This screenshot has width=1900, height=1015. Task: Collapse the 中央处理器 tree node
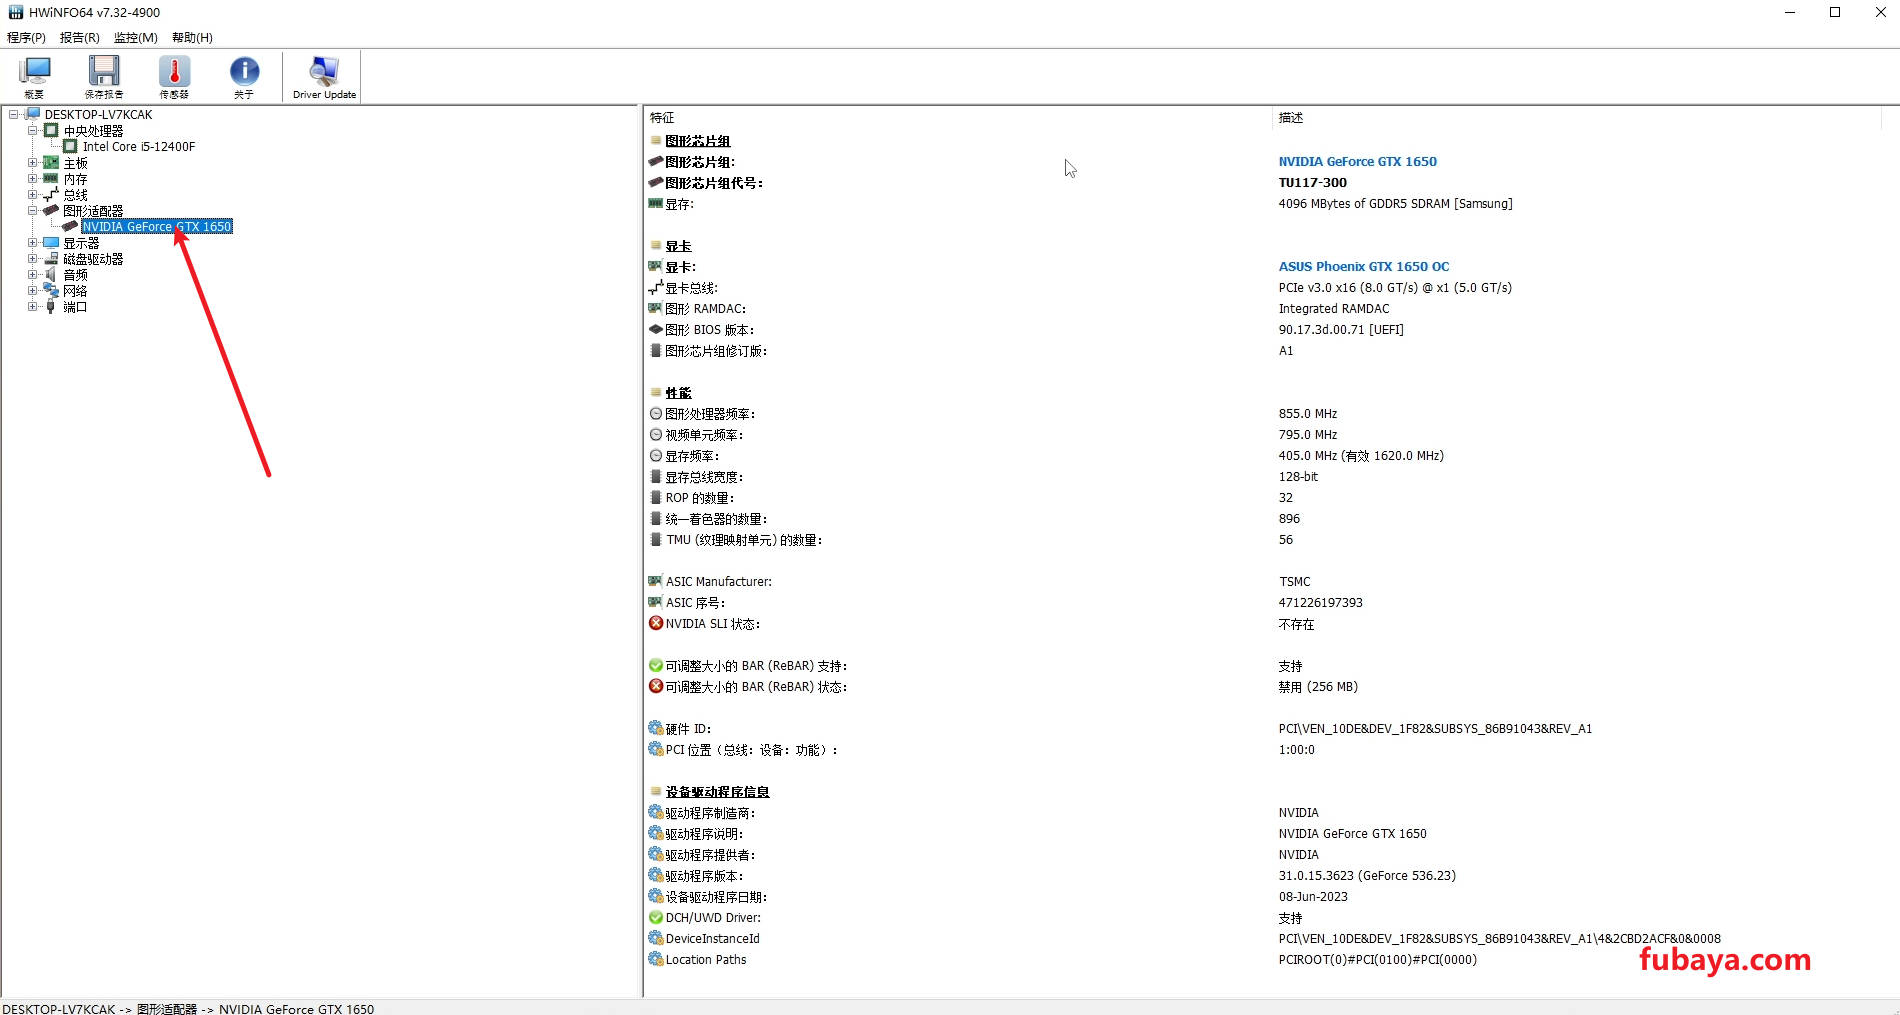[32, 130]
